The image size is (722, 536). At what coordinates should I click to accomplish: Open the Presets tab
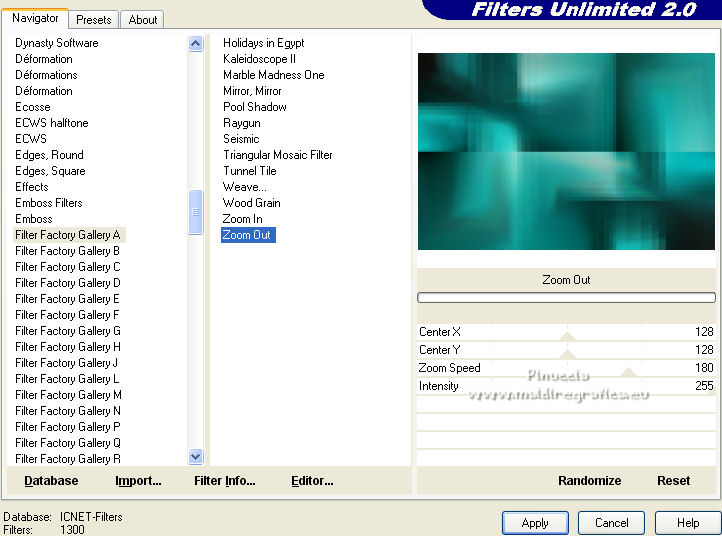coord(93,20)
